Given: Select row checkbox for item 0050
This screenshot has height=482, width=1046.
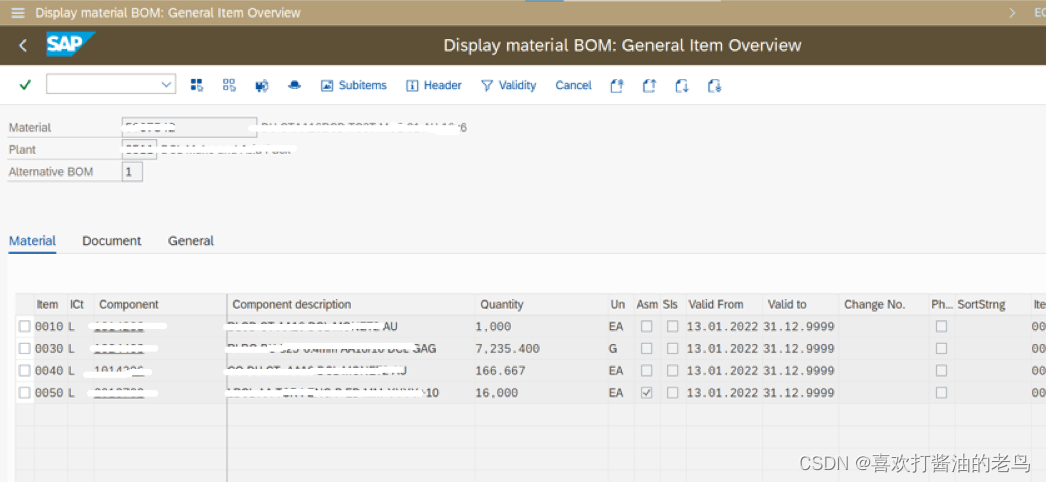Looking at the screenshot, I should [25, 393].
